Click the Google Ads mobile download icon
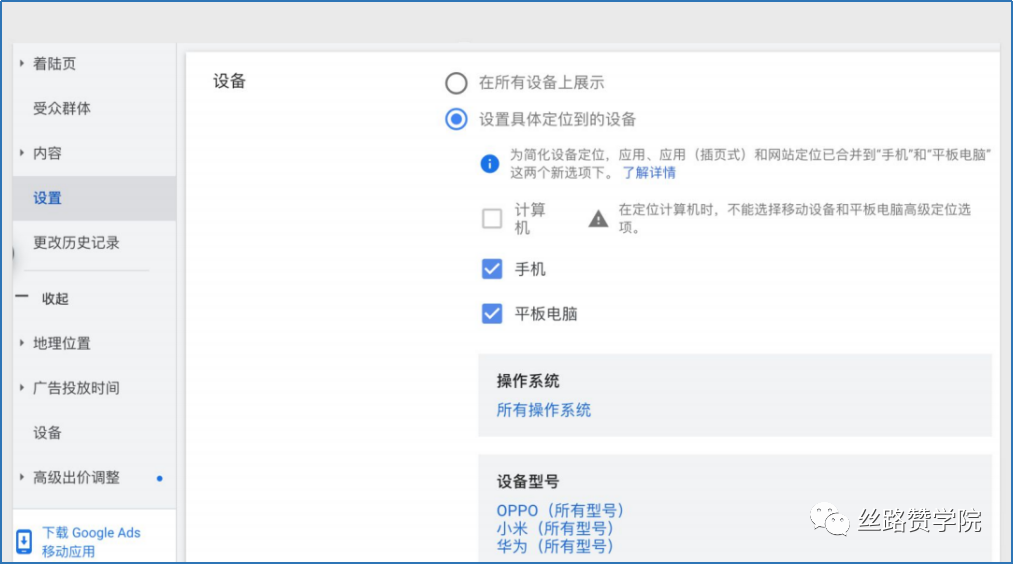 tap(24, 541)
